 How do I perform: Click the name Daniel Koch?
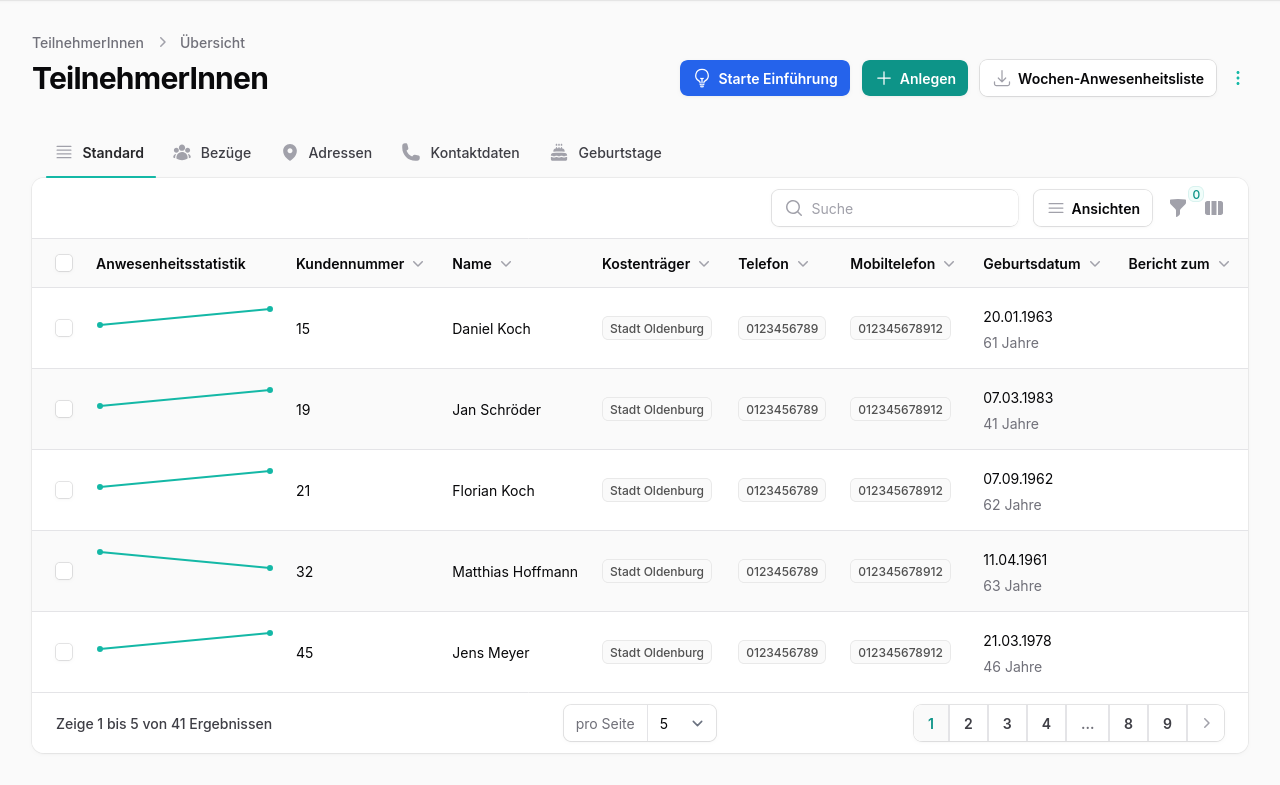click(491, 328)
